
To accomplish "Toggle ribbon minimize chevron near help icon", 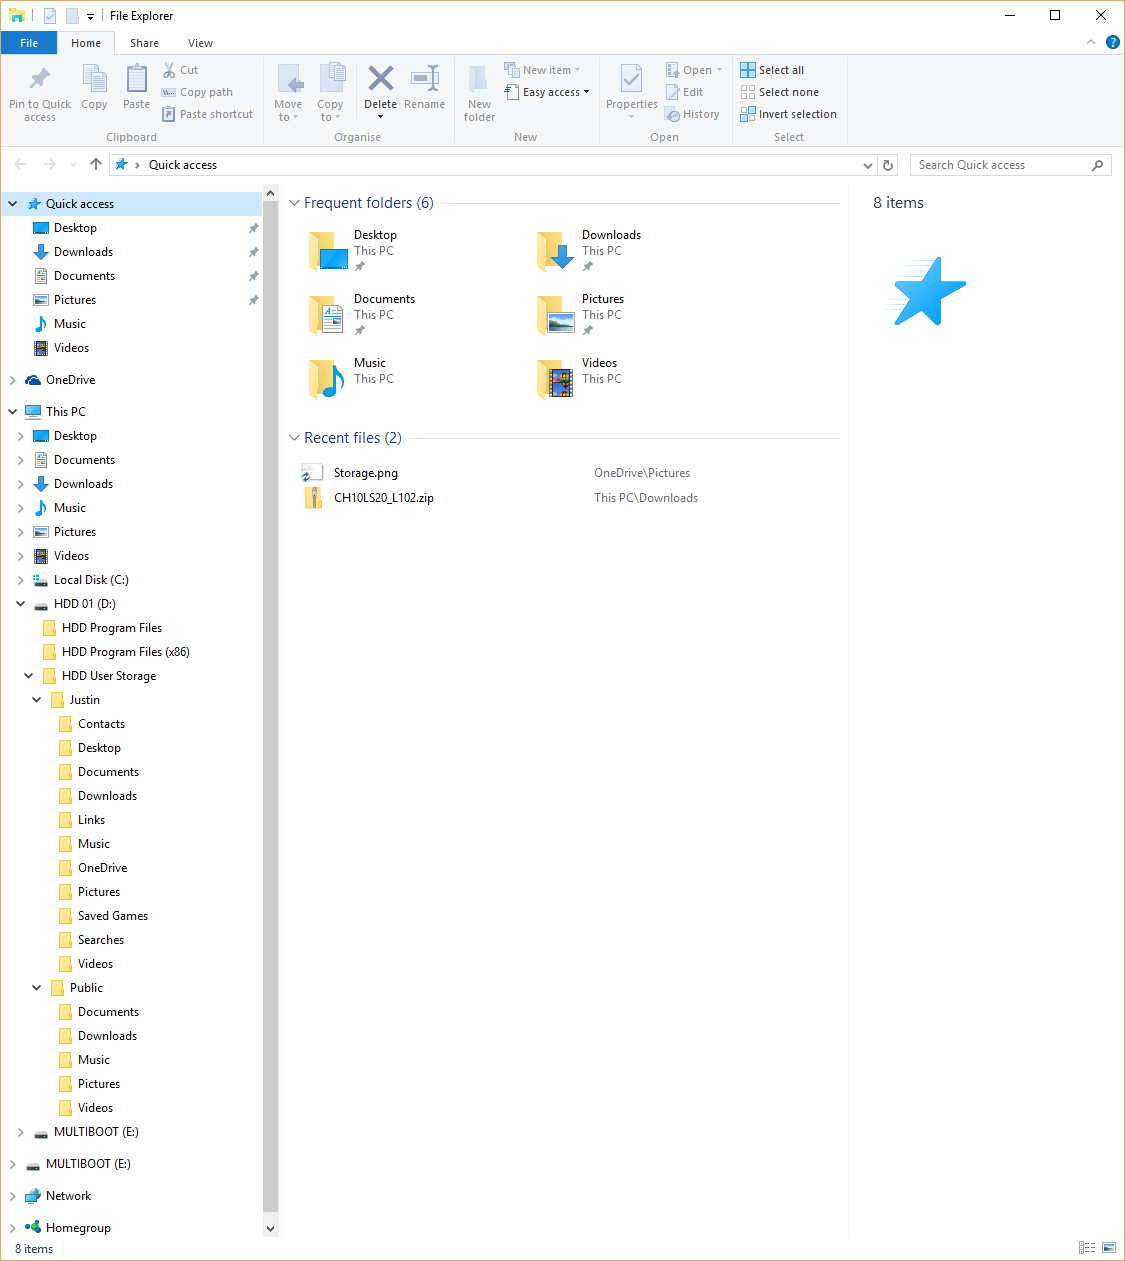I will (x=1091, y=43).
